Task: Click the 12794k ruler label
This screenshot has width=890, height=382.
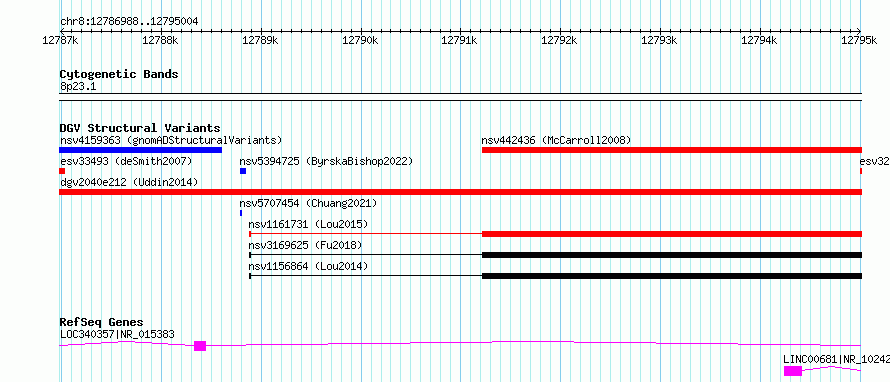Action: [x=759, y=40]
